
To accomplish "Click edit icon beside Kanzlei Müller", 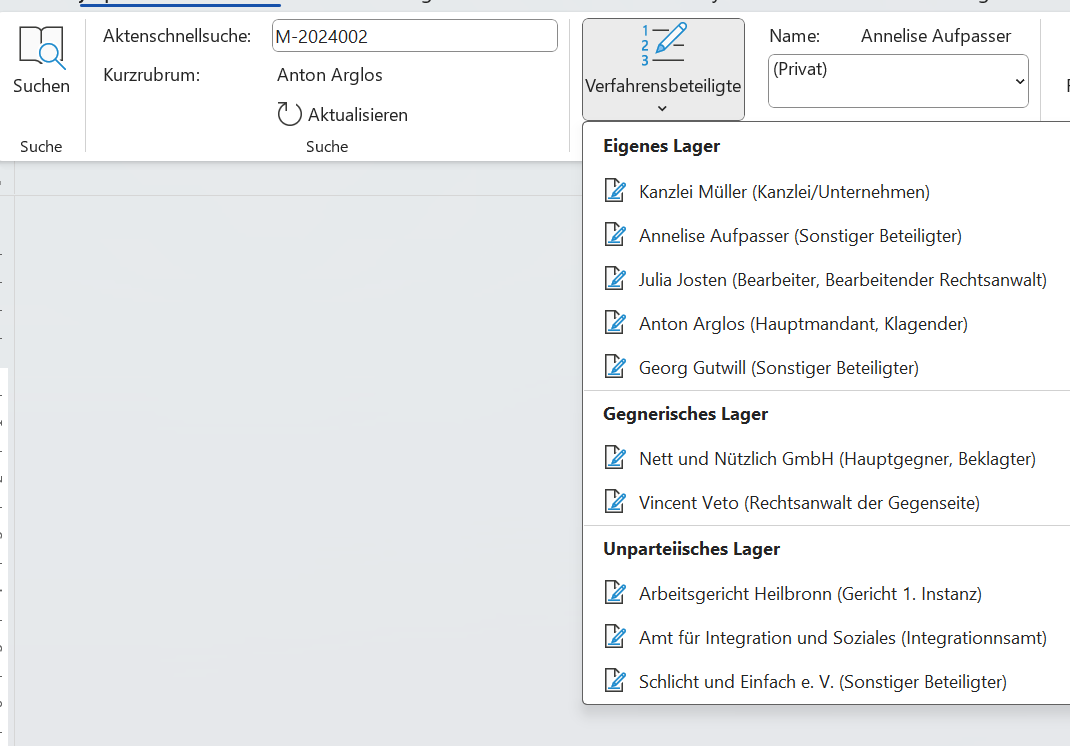I will tap(615, 191).
